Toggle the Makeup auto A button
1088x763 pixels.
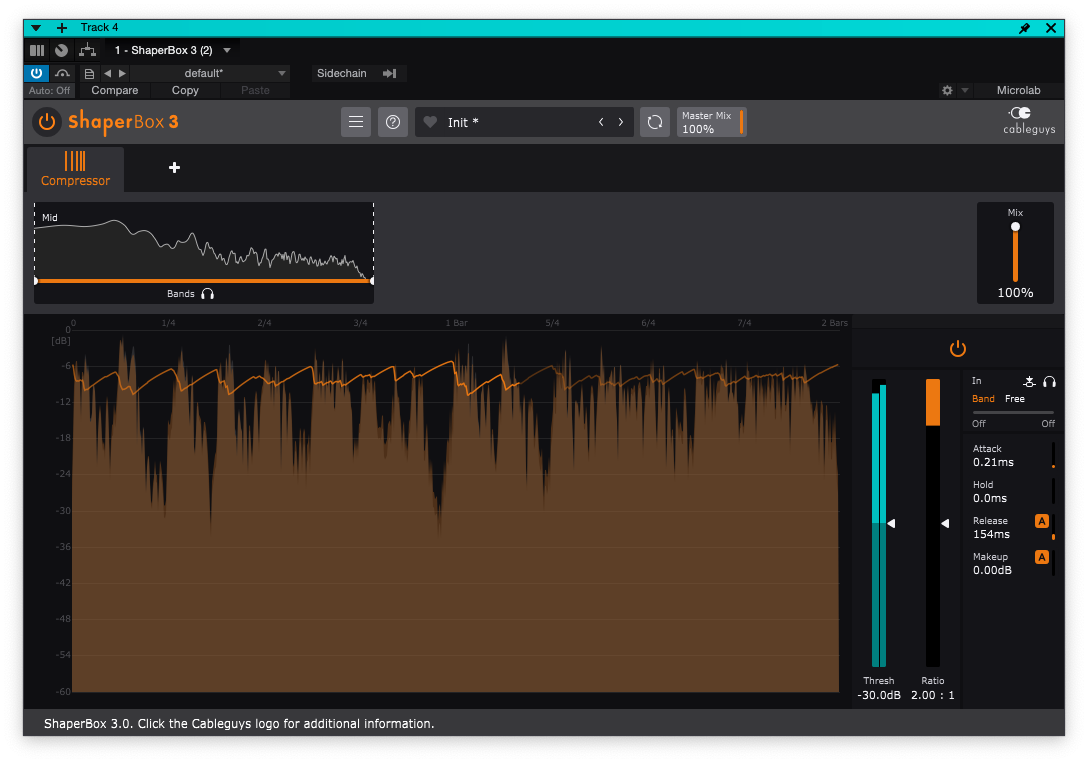1042,557
